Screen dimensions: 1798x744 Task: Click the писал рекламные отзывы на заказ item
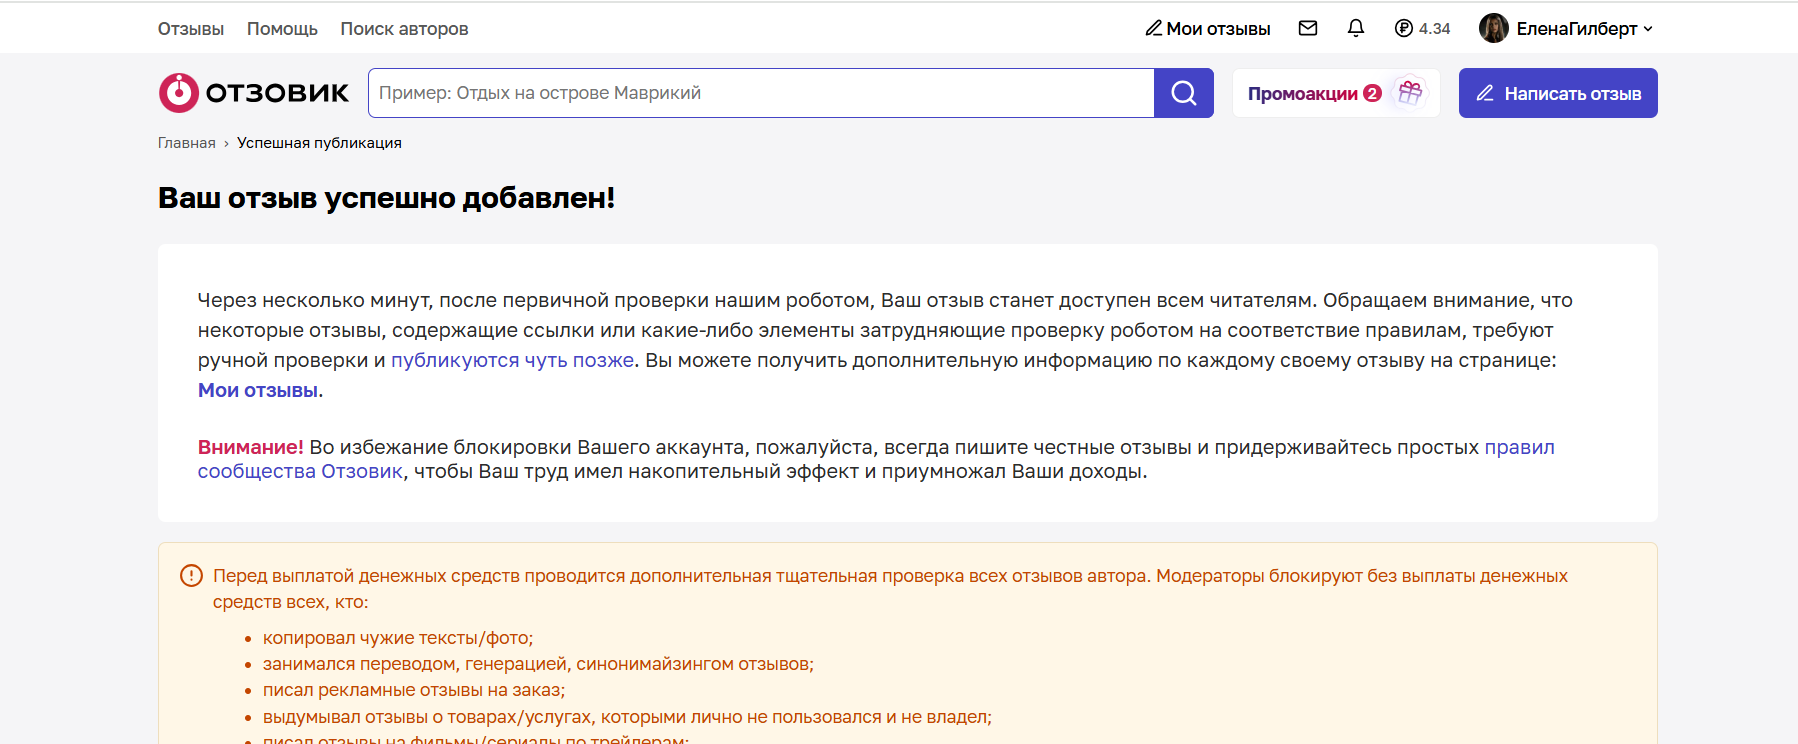coord(414,690)
